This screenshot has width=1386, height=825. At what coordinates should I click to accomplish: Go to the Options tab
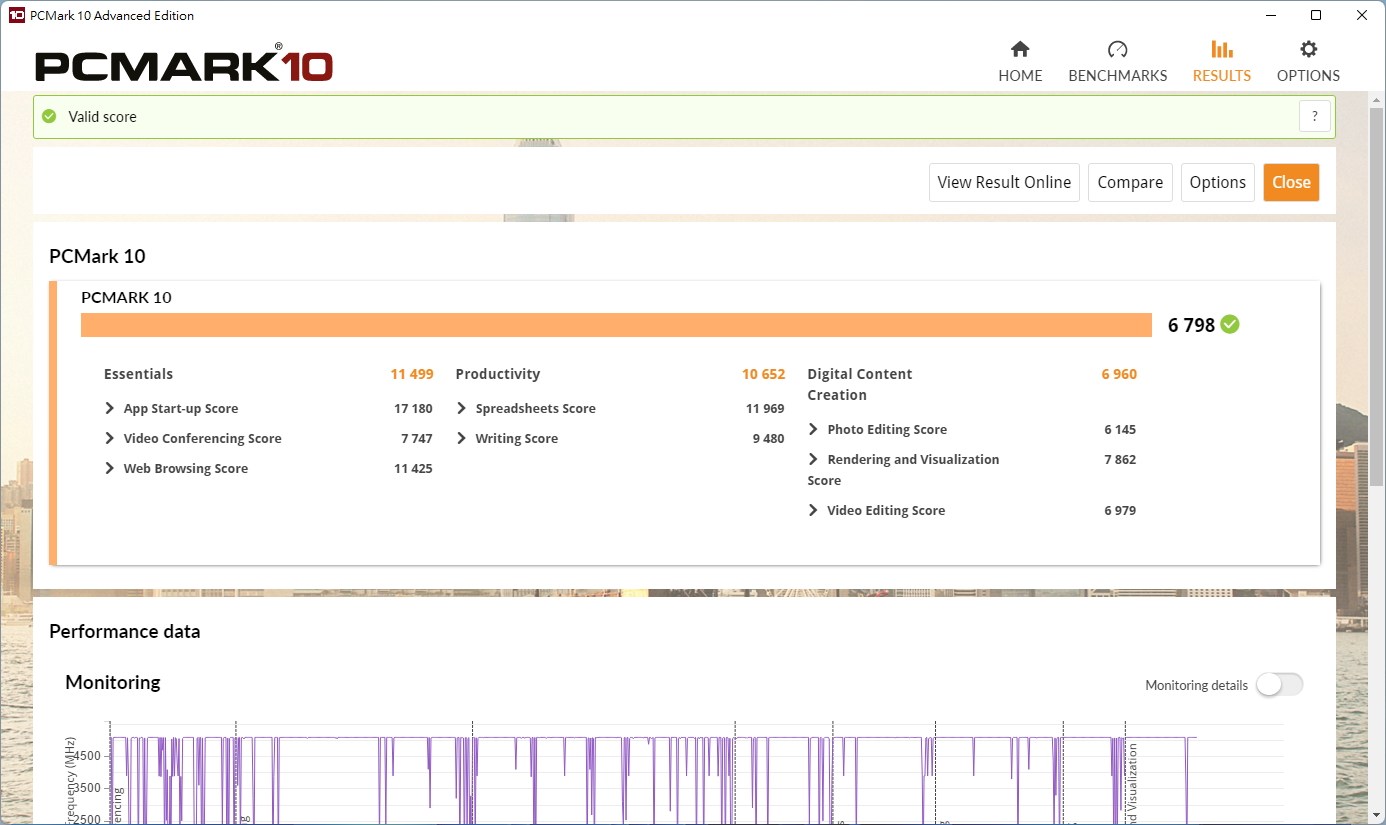[x=1308, y=62]
